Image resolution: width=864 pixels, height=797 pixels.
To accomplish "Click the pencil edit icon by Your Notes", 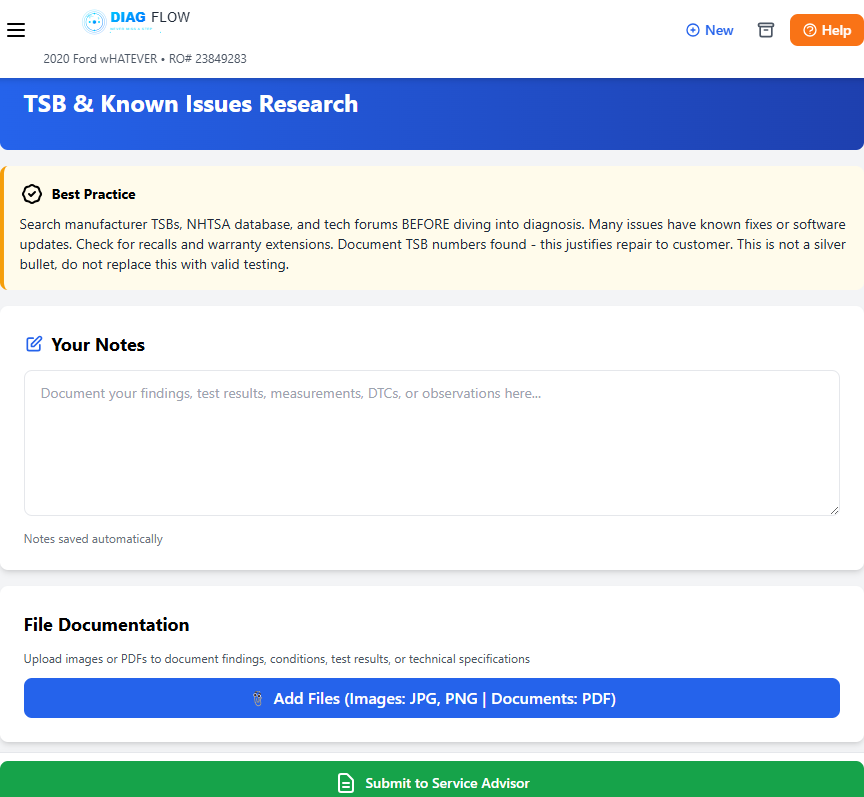I will [x=34, y=344].
